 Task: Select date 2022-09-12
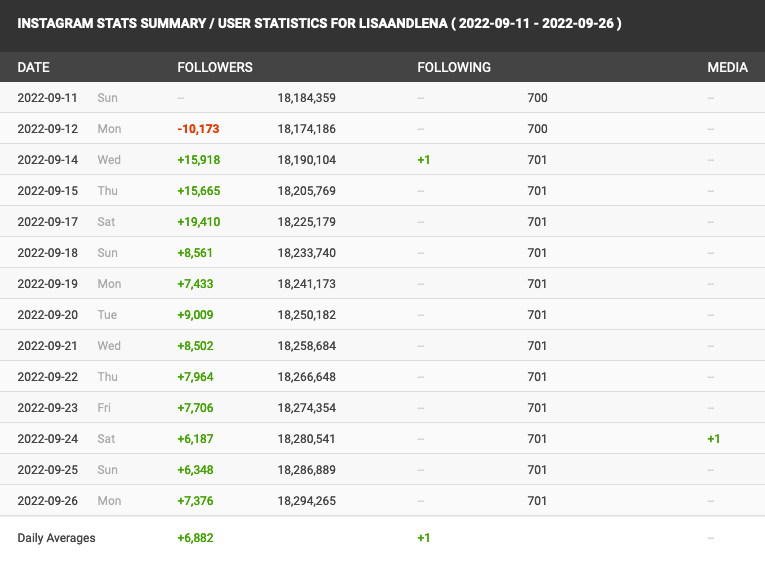[x=48, y=129]
